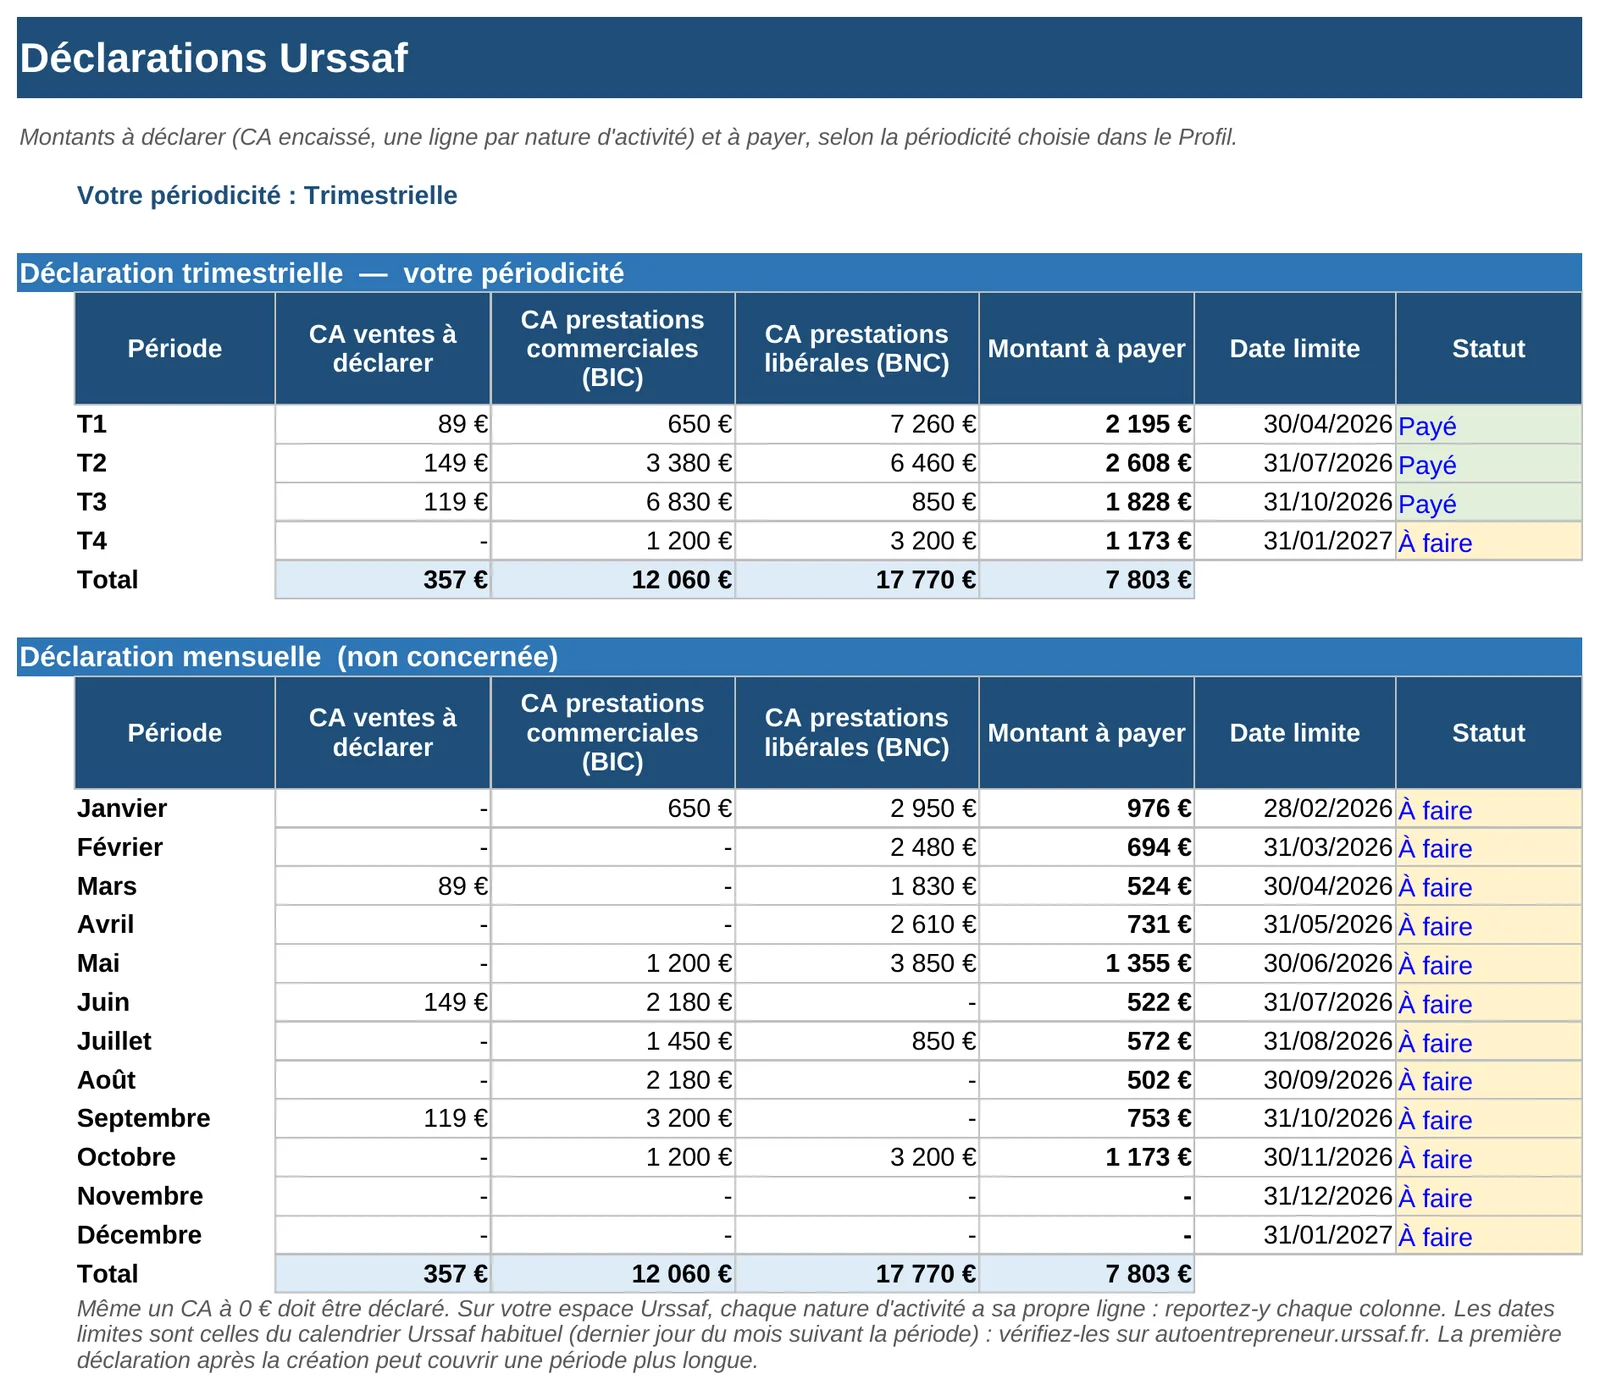Image resolution: width=1600 pixels, height=1390 pixels.
Task: Click 'Votre périodicité : Trimestrielle' text
Action: coord(267,195)
